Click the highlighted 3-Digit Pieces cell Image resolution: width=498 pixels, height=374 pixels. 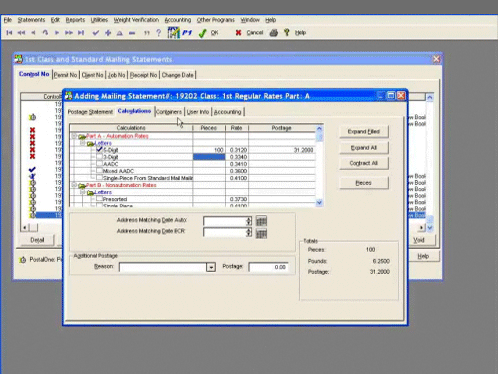click(209, 157)
